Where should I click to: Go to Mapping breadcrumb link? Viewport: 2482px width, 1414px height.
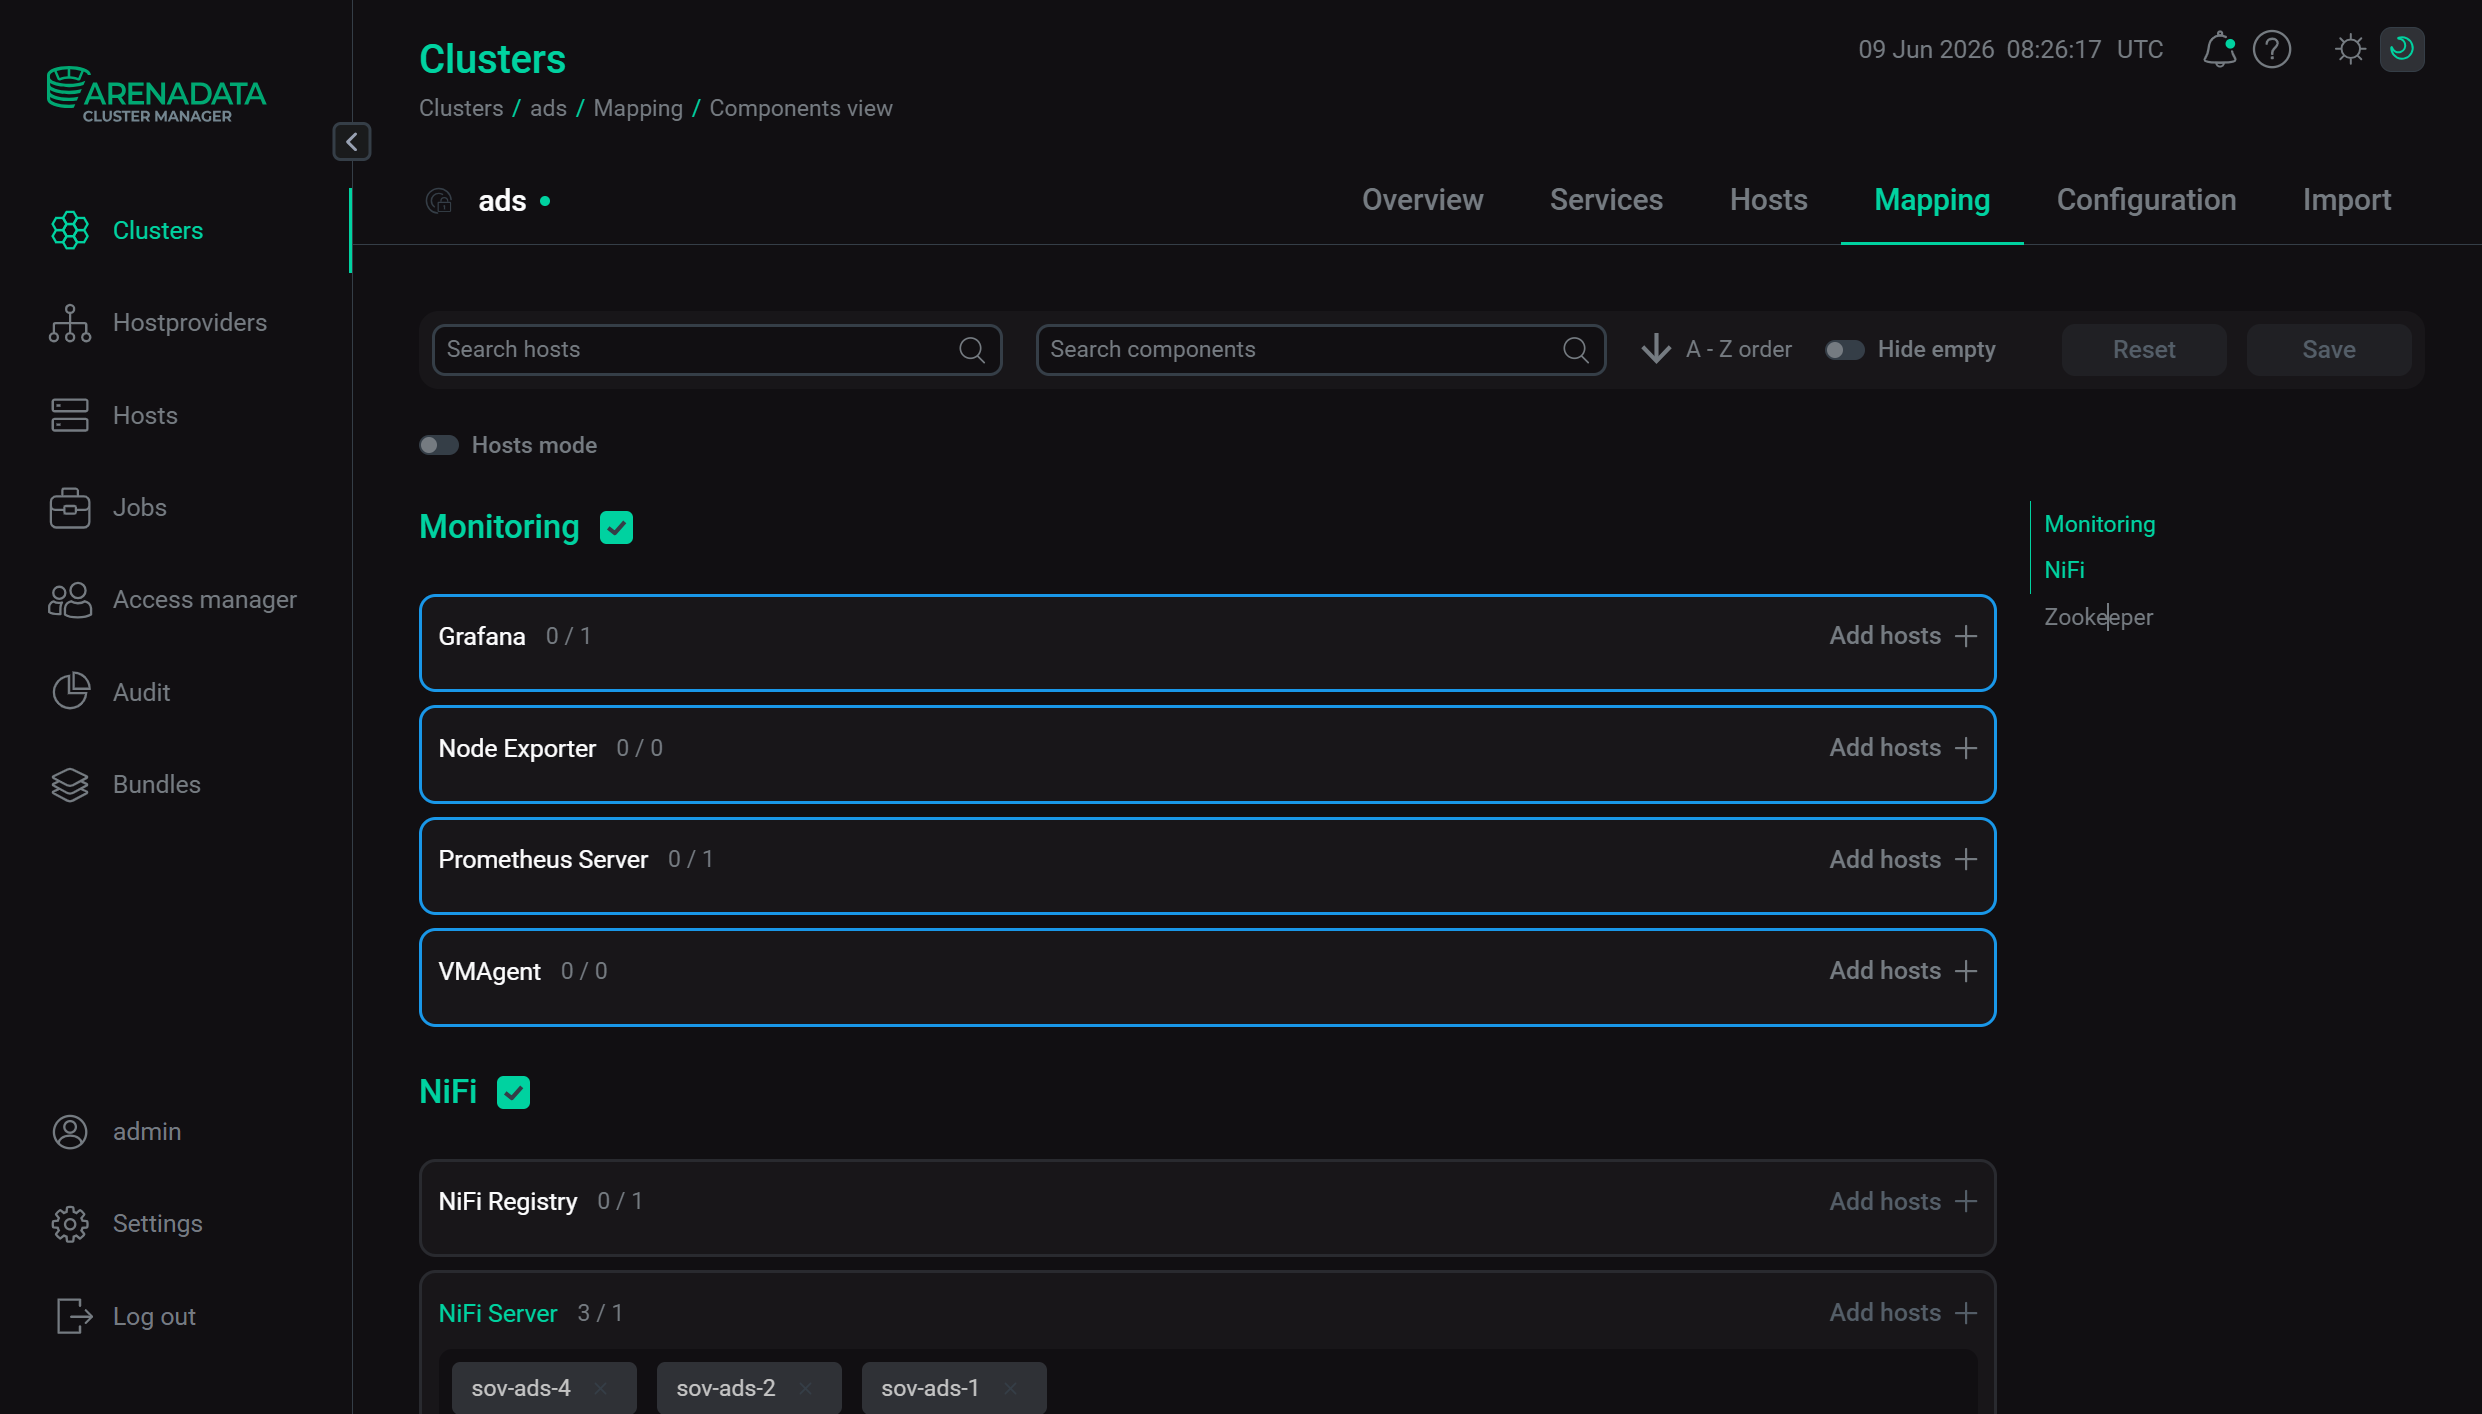[x=638, y=108]
